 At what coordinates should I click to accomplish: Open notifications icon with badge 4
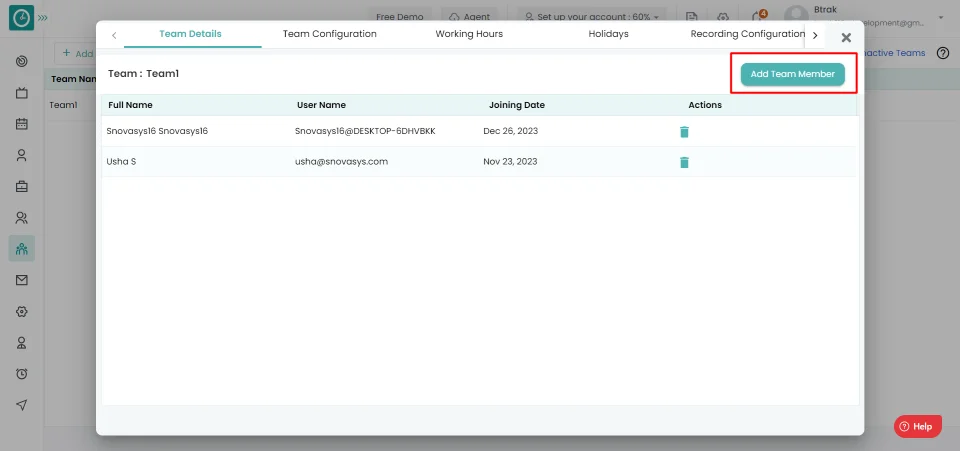758,17
